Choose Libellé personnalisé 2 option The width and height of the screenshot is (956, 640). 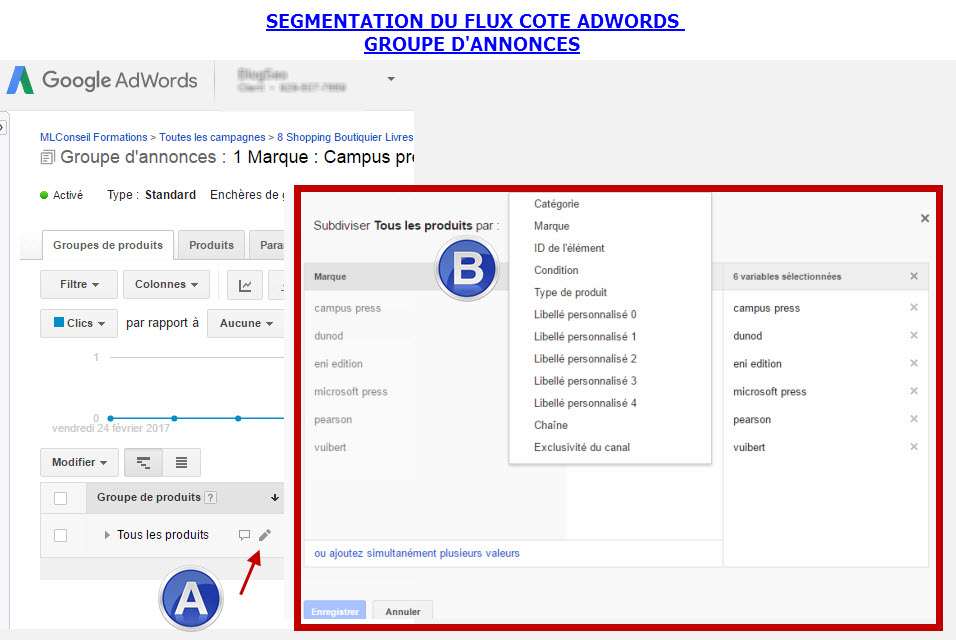tap(585, 358)
